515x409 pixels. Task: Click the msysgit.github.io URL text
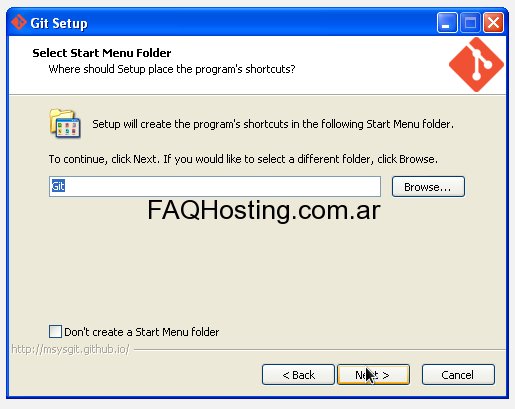(70, 349)
